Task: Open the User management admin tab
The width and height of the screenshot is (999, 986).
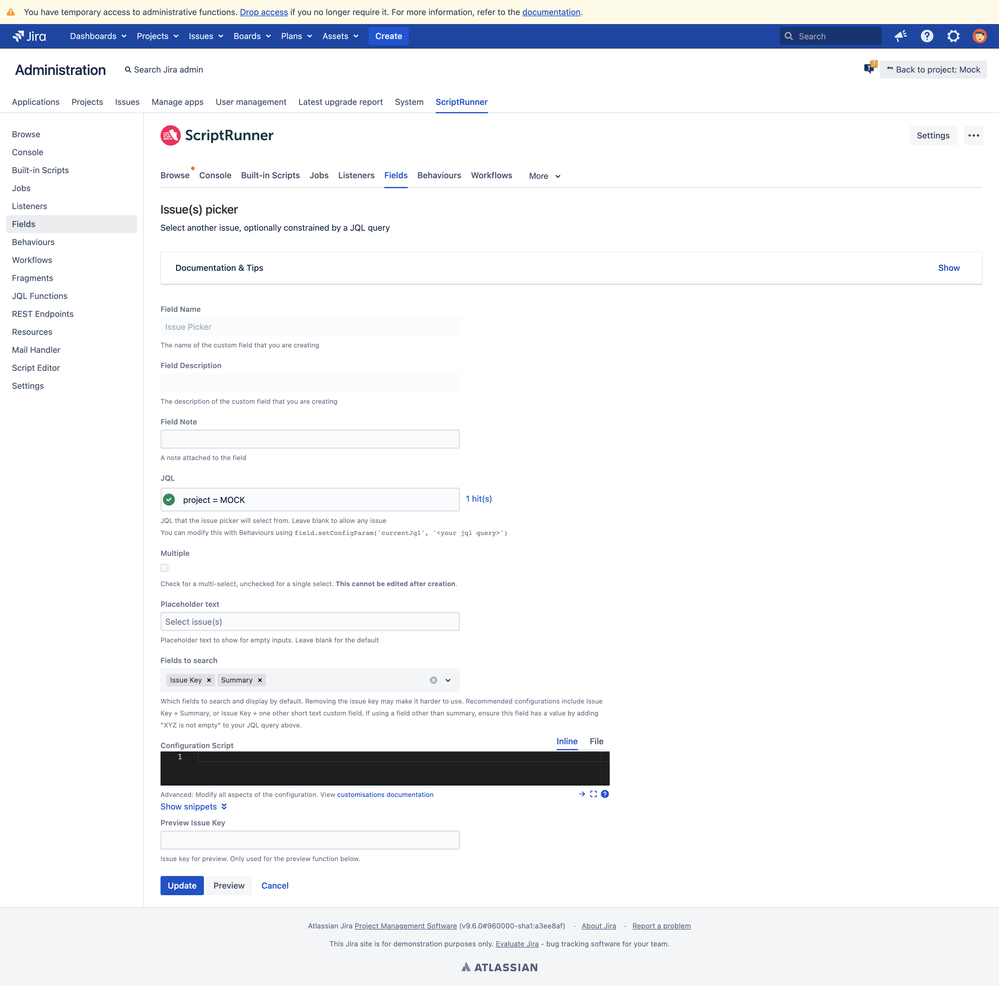Action: [x=251, y=102]
